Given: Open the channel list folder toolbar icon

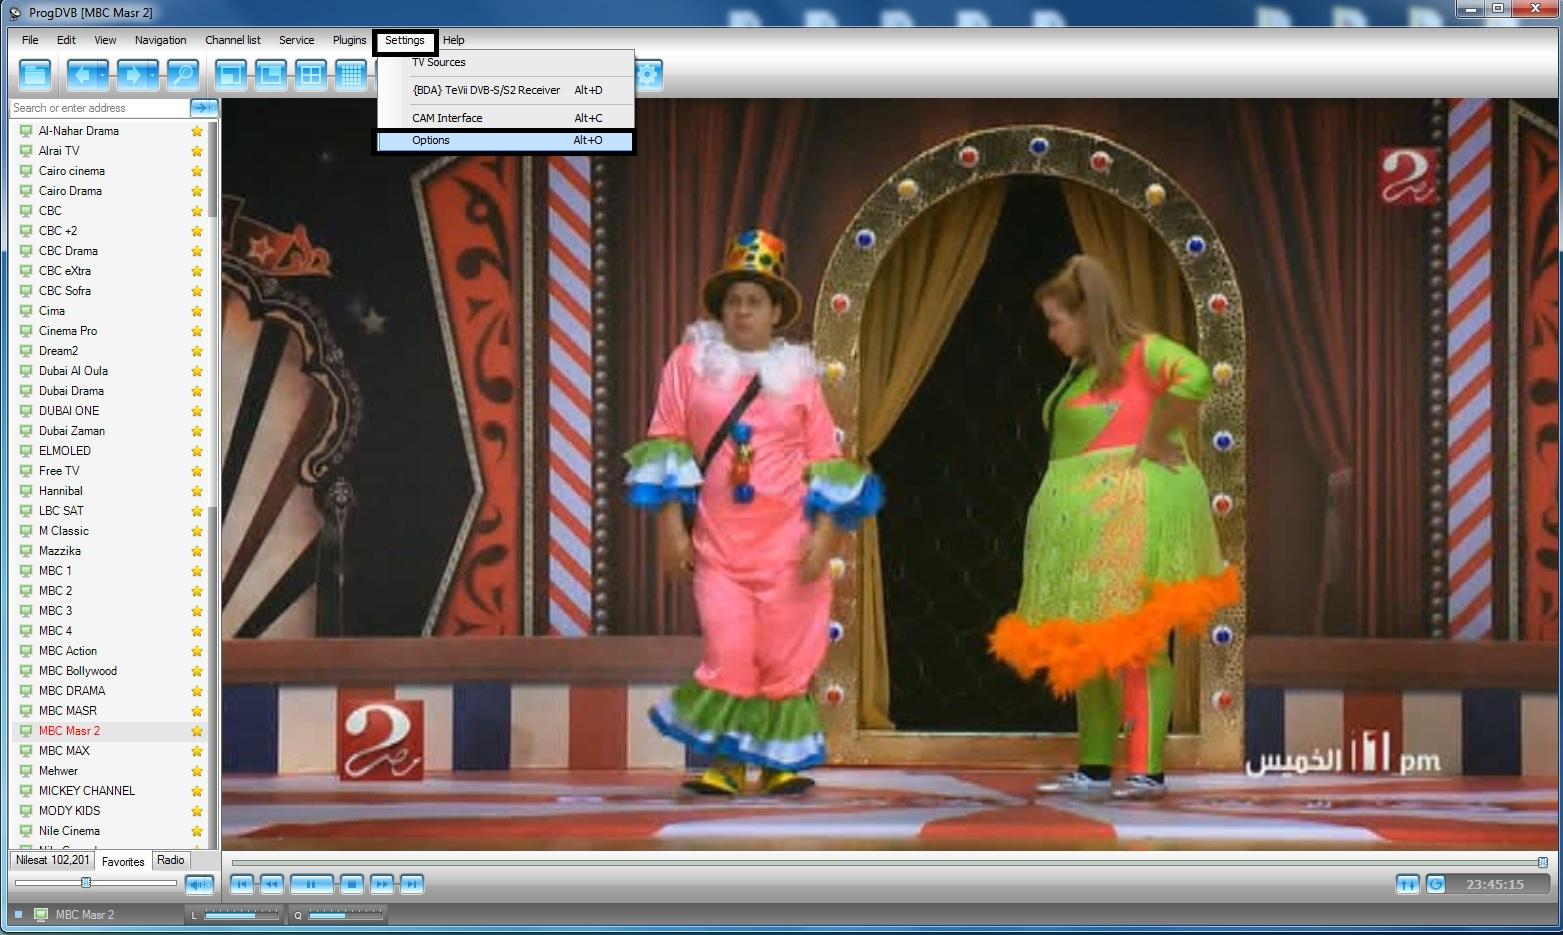Looking at the screenshot, I should 35,75.
